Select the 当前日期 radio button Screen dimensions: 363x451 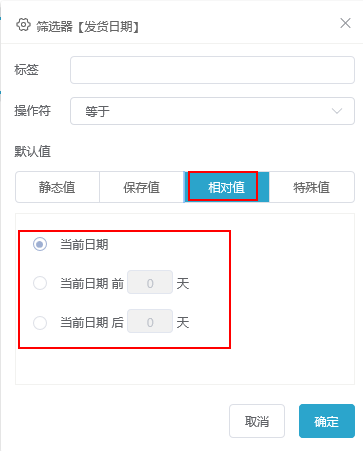click(x=40, y=244)
